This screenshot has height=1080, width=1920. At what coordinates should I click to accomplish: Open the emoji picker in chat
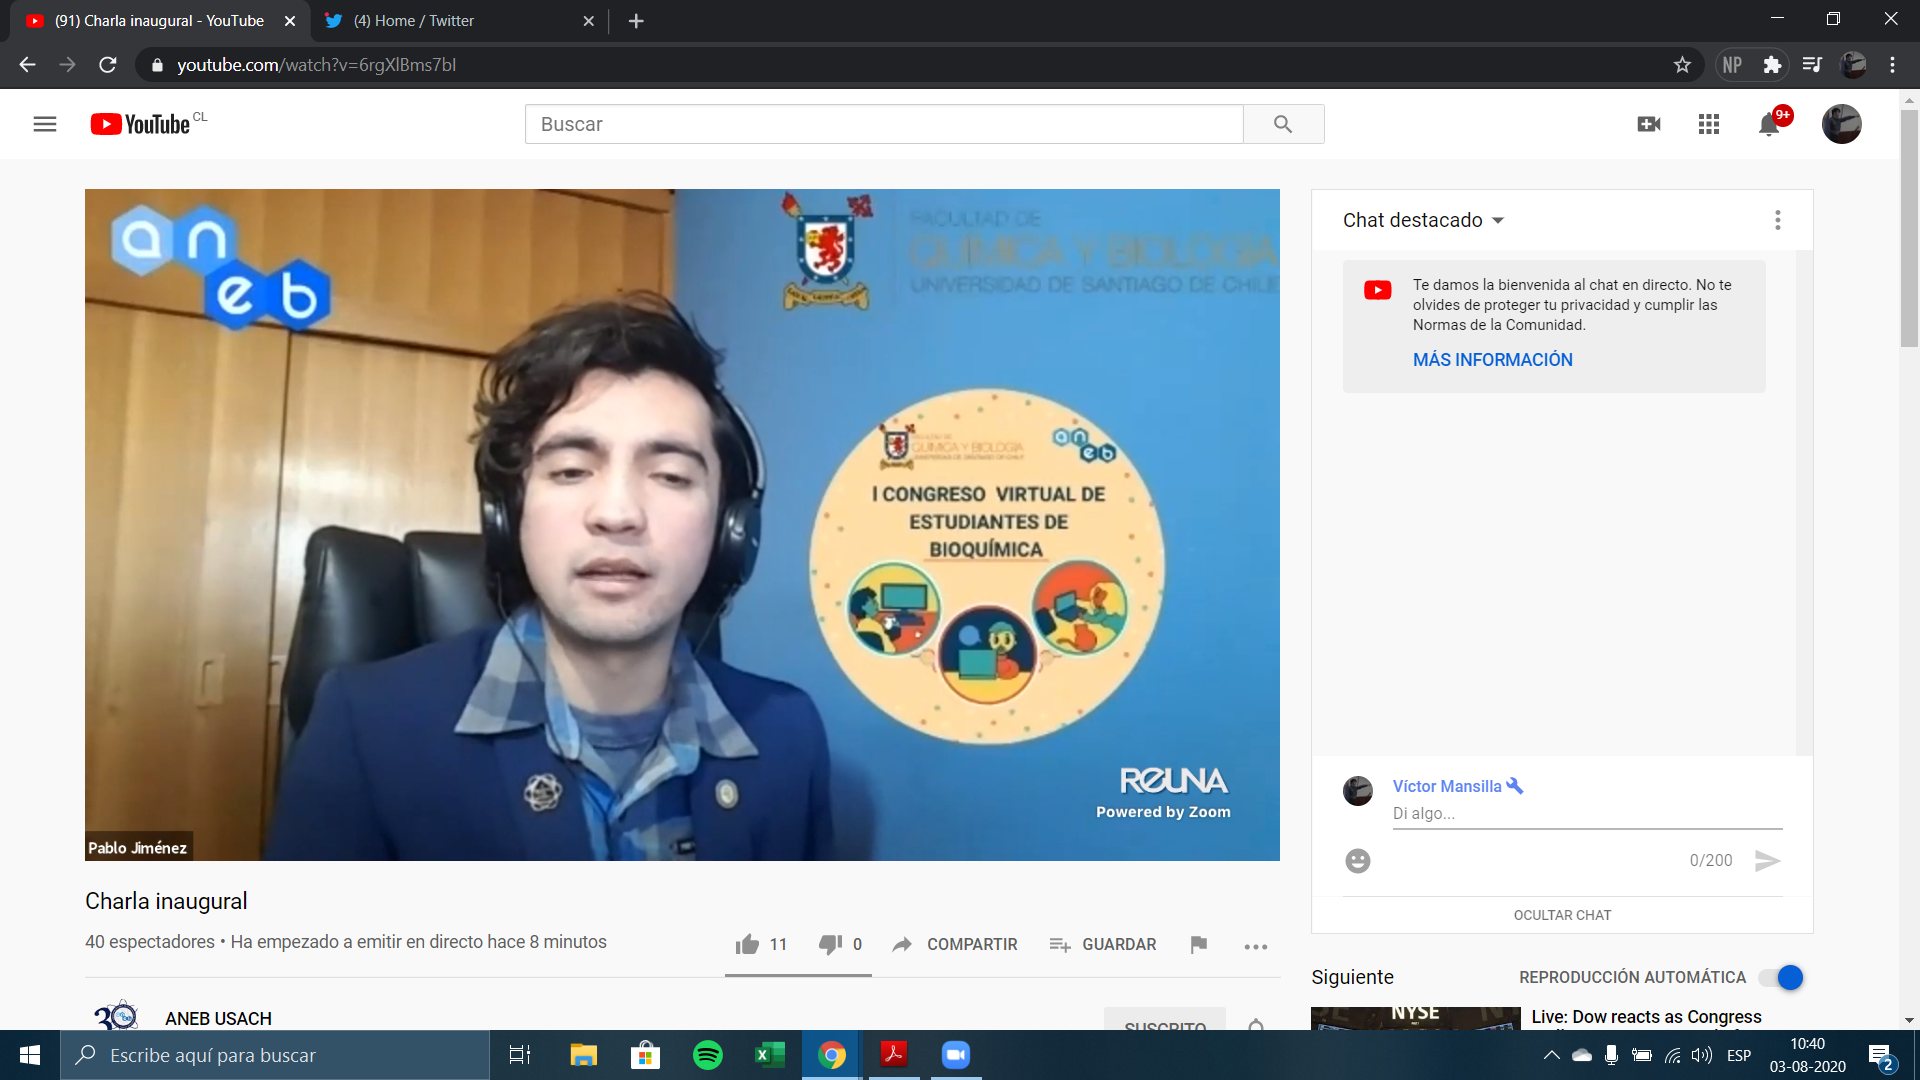pyautogui.click(x=1357, y=861)
